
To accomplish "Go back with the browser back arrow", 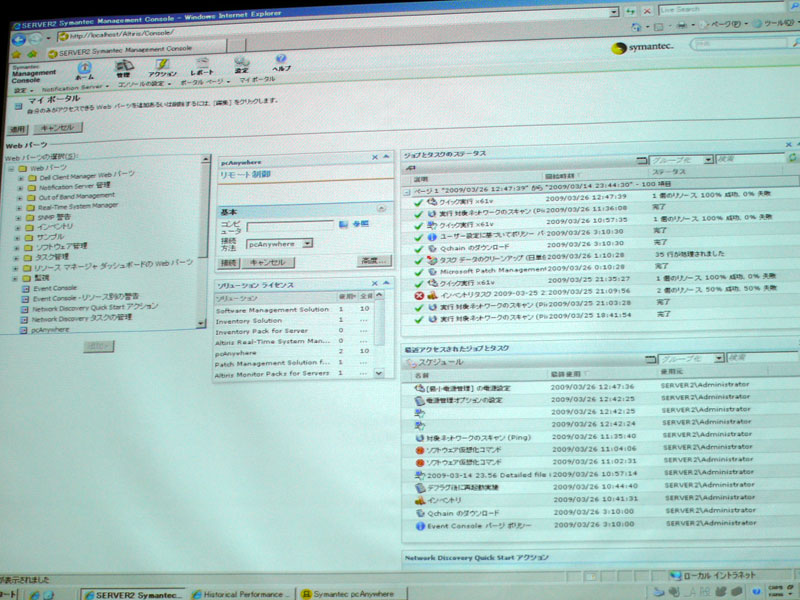I will pyautogui.click(x=19, y=40).
